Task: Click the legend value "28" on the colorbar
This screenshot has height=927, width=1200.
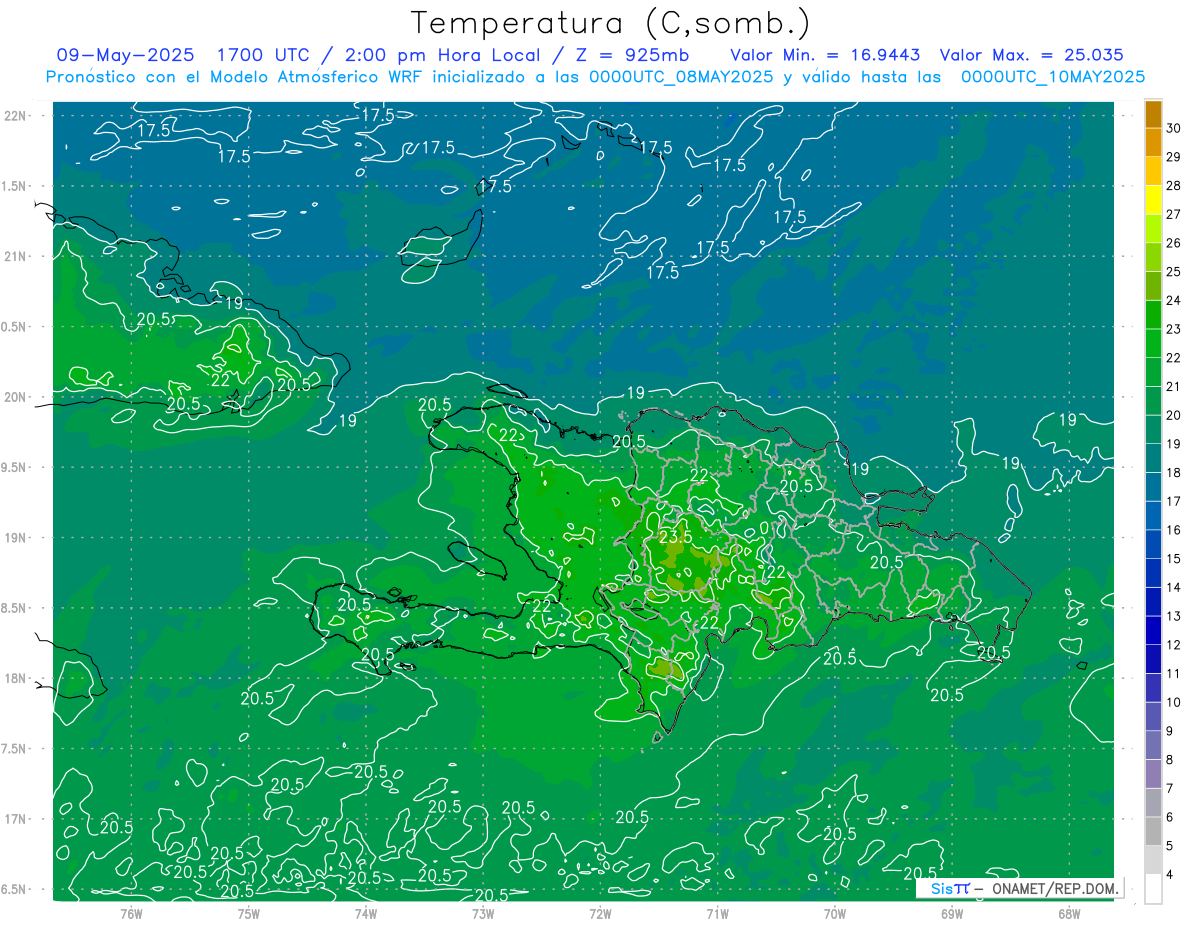Action: click(x=1174, y=185)
